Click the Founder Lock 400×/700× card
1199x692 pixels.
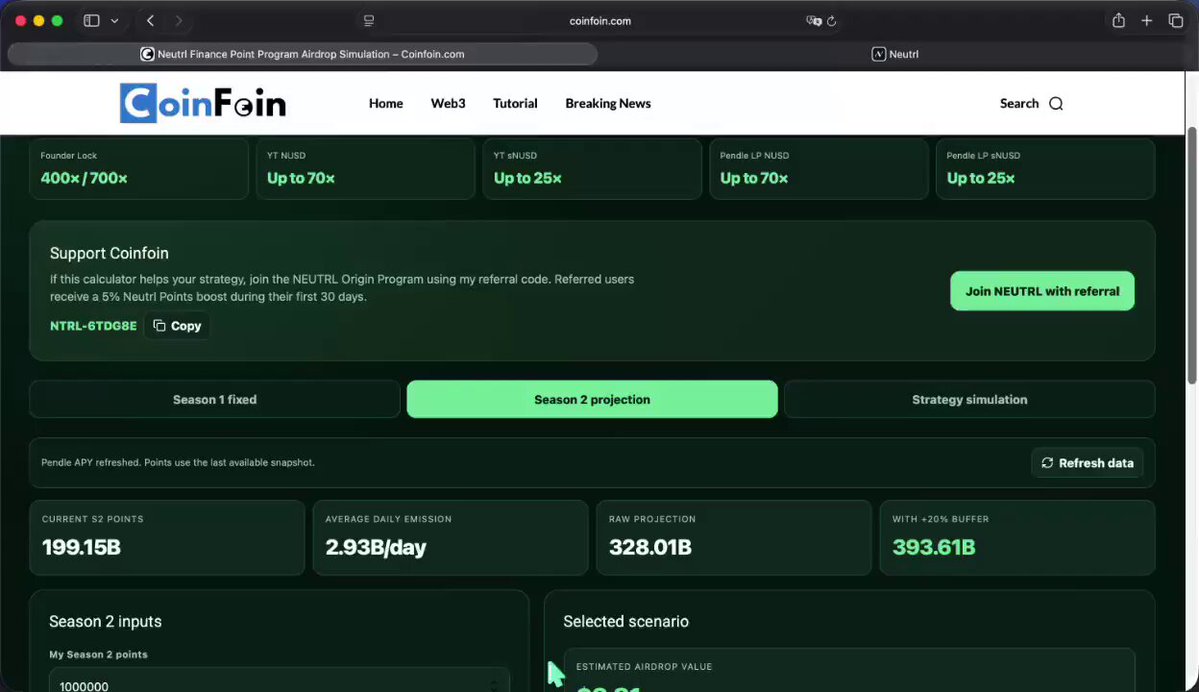(x=139, y=168)
